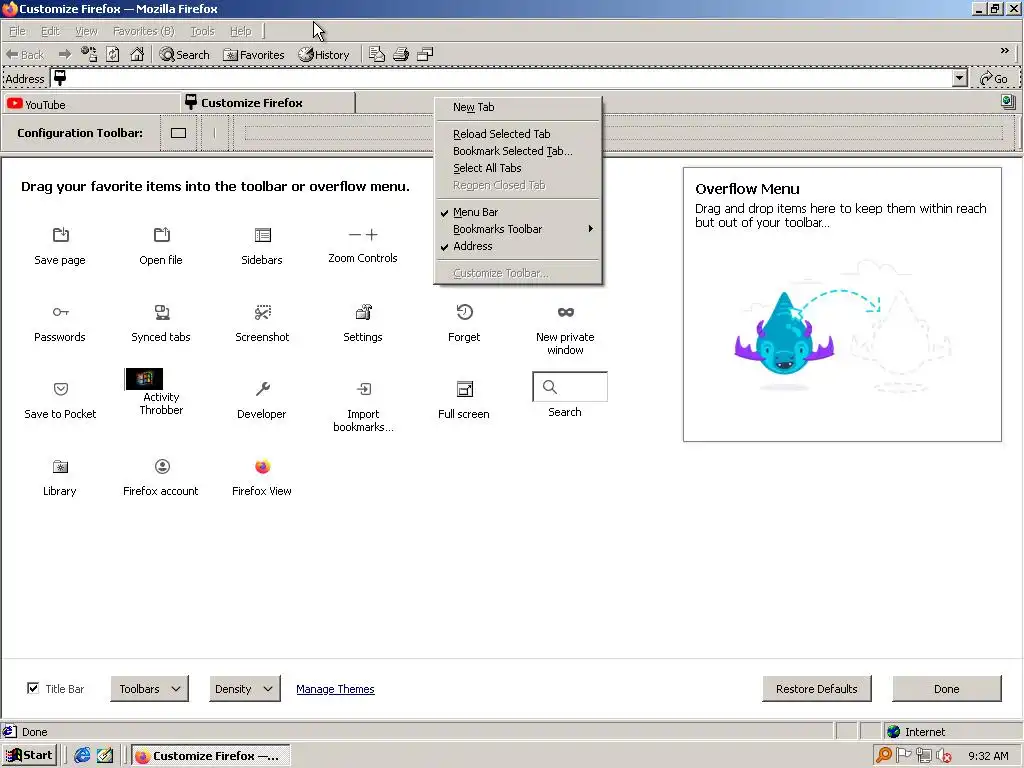Select the Synced tabs icon
The width and height of the screenshot is (1024, 768).
(x=161, y=312)
